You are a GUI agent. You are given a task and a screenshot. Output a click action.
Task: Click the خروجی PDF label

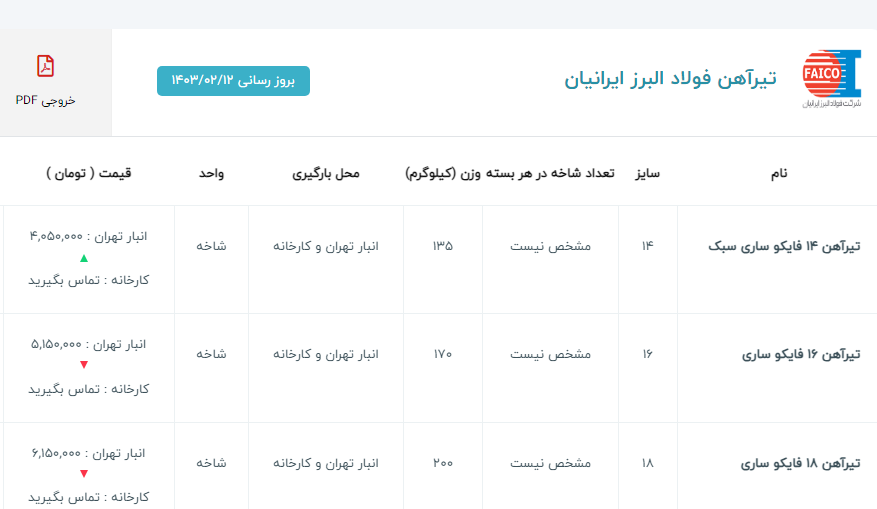click(45, 100)
